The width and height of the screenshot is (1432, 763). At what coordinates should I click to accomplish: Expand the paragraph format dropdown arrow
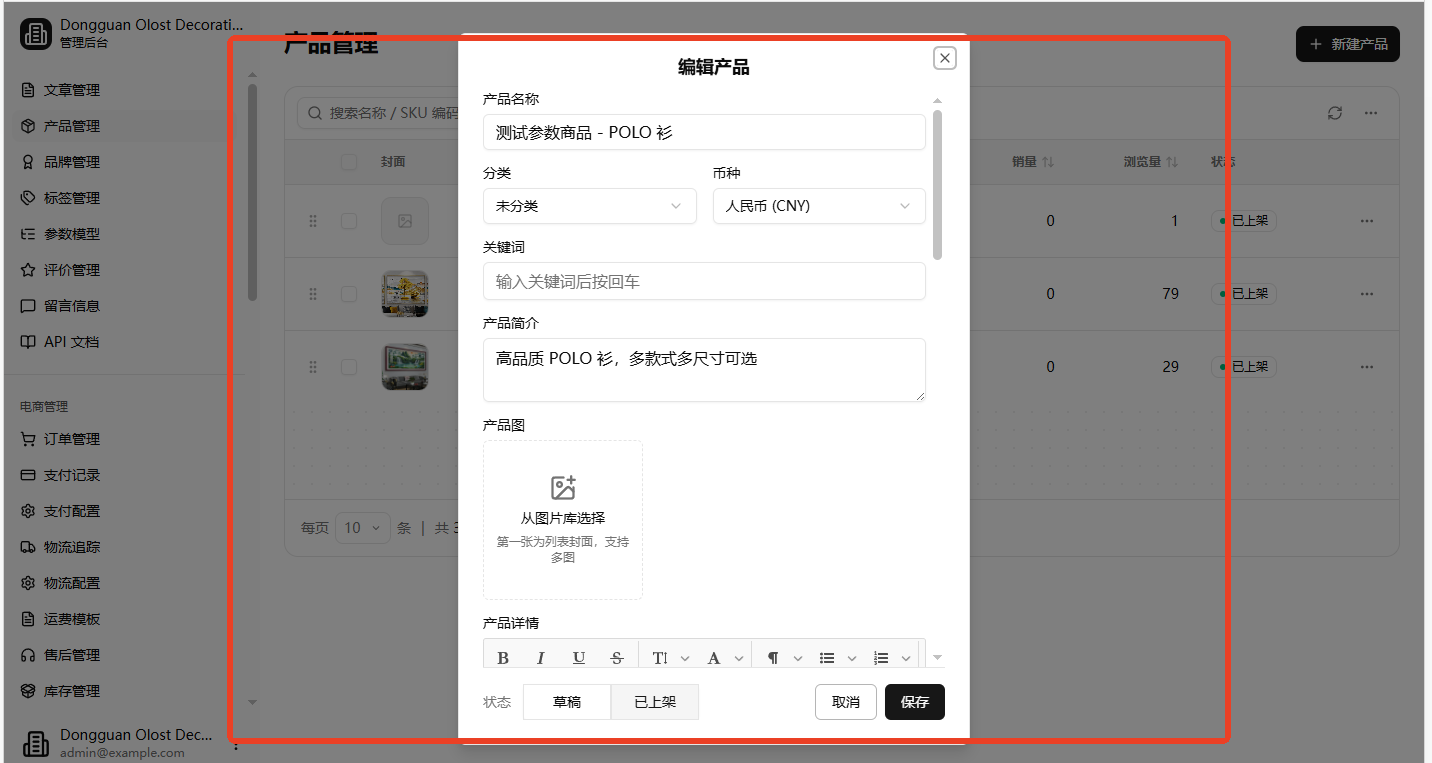[x=798, y=658]
